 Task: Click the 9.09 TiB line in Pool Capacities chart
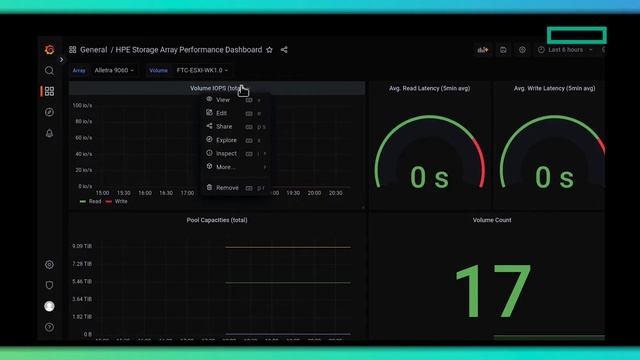click(x=288, y=247)
